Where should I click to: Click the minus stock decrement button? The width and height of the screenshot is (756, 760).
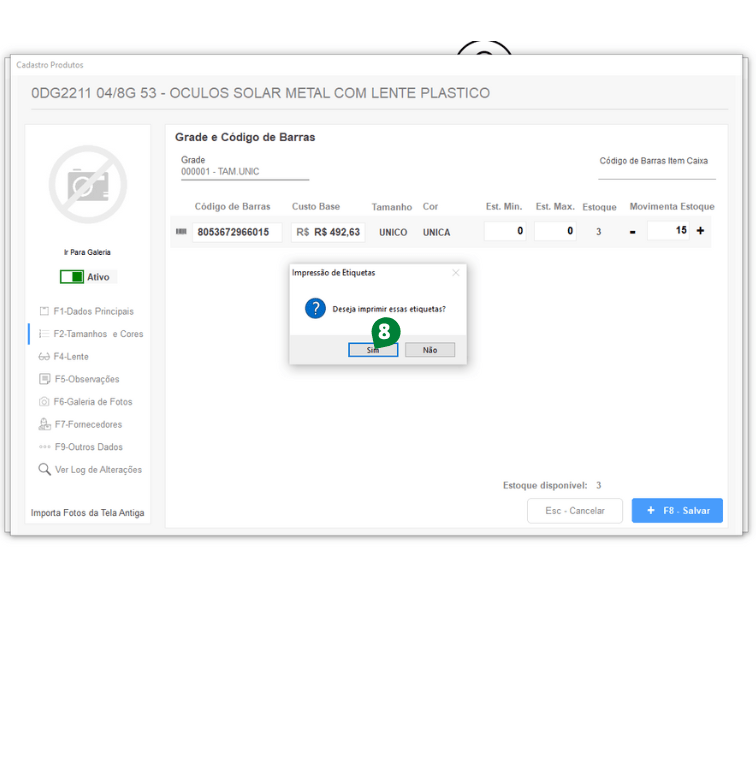632,232
